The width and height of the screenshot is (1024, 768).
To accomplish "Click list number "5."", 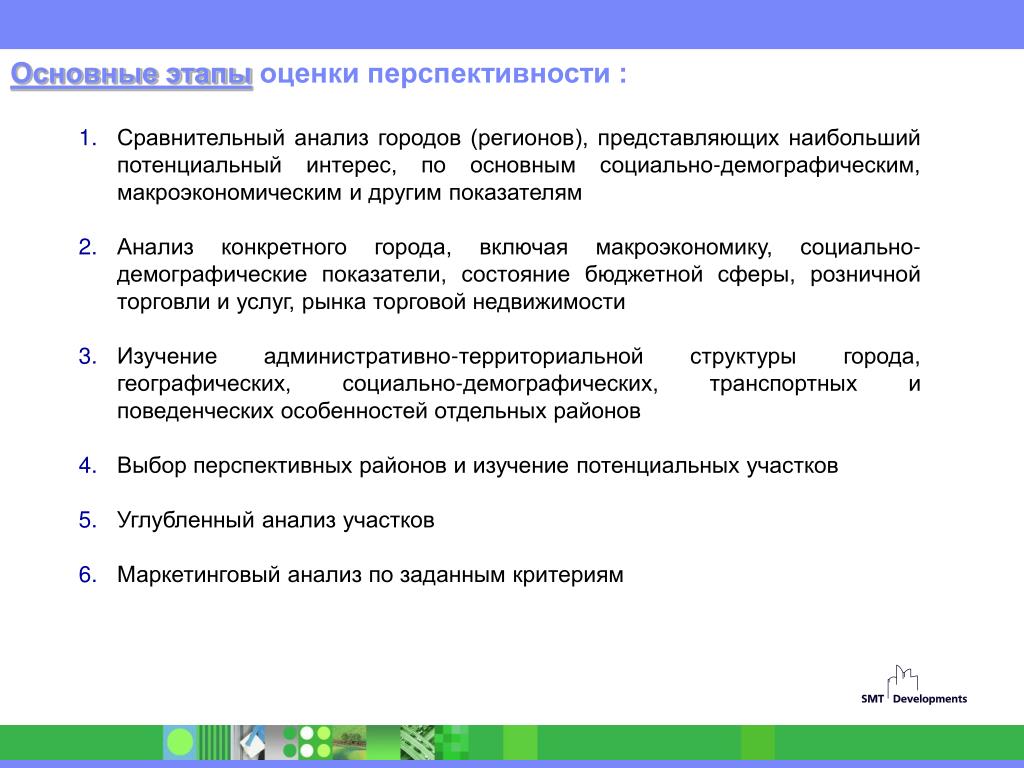I will [x=88, y=520].
